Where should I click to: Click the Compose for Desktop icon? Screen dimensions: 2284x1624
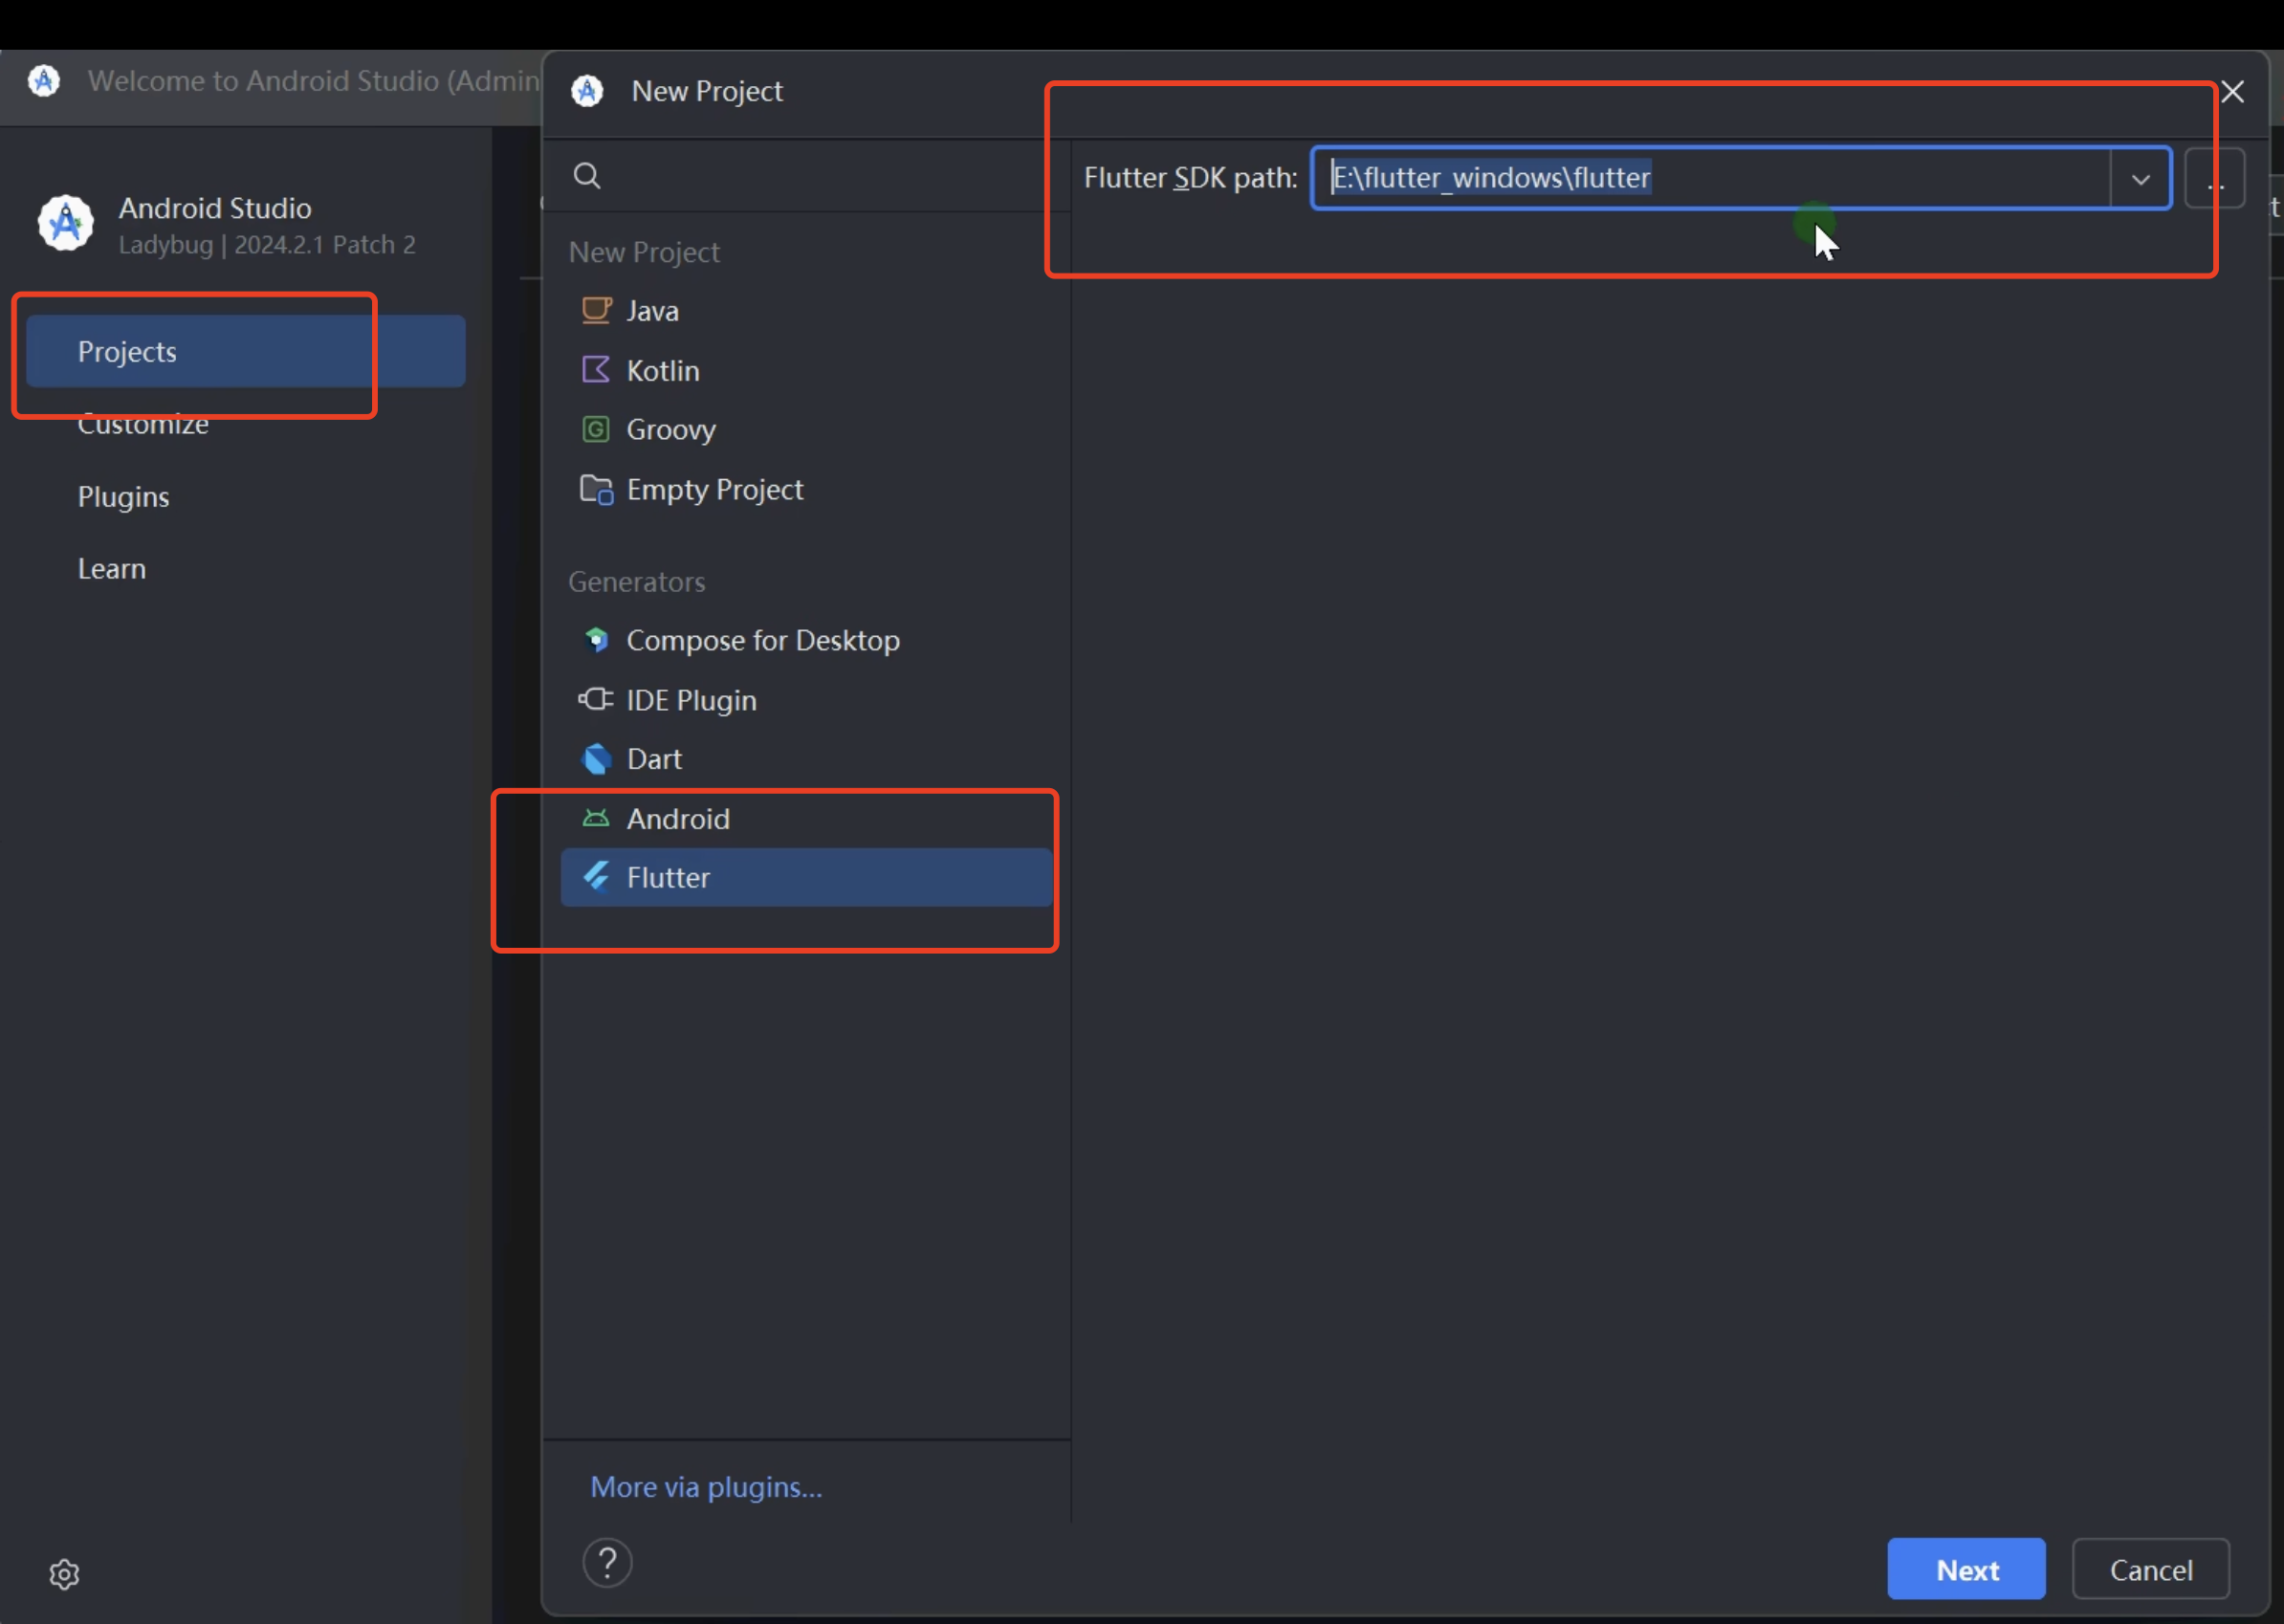point(596,640)
